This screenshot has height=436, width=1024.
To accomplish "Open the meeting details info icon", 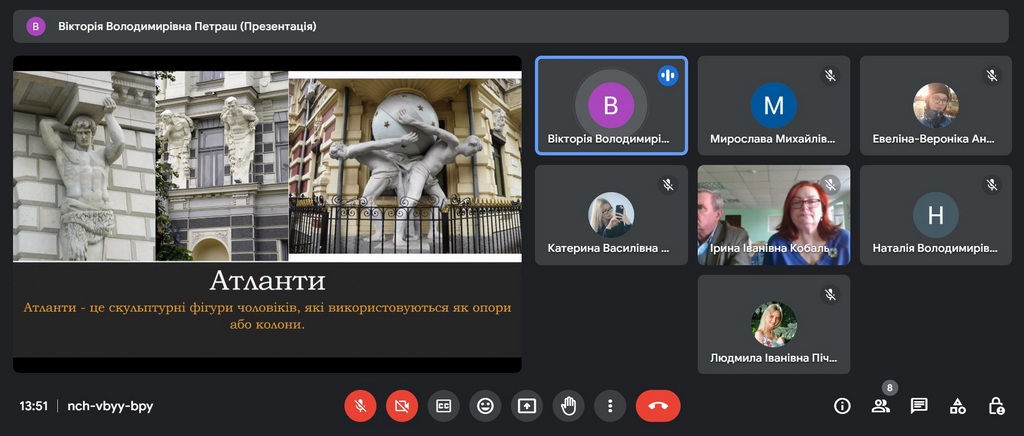I will pos(842,406).
